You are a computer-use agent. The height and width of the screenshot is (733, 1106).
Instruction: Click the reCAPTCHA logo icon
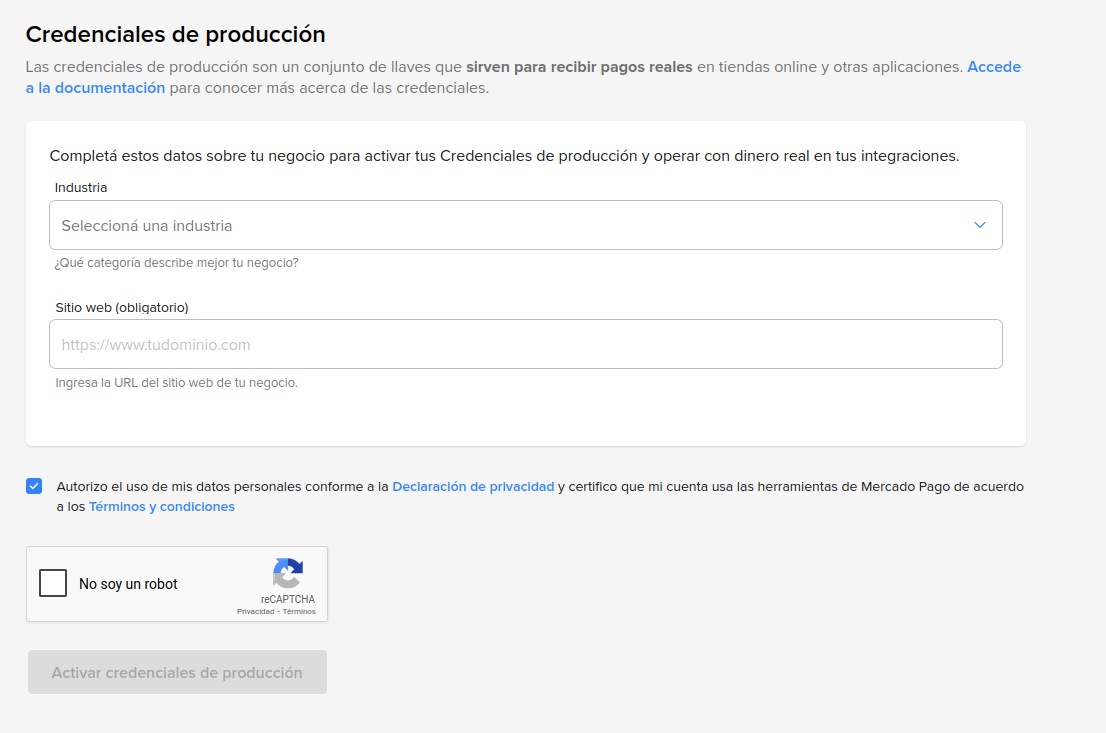pyautogui.click(x=287, y=574)
